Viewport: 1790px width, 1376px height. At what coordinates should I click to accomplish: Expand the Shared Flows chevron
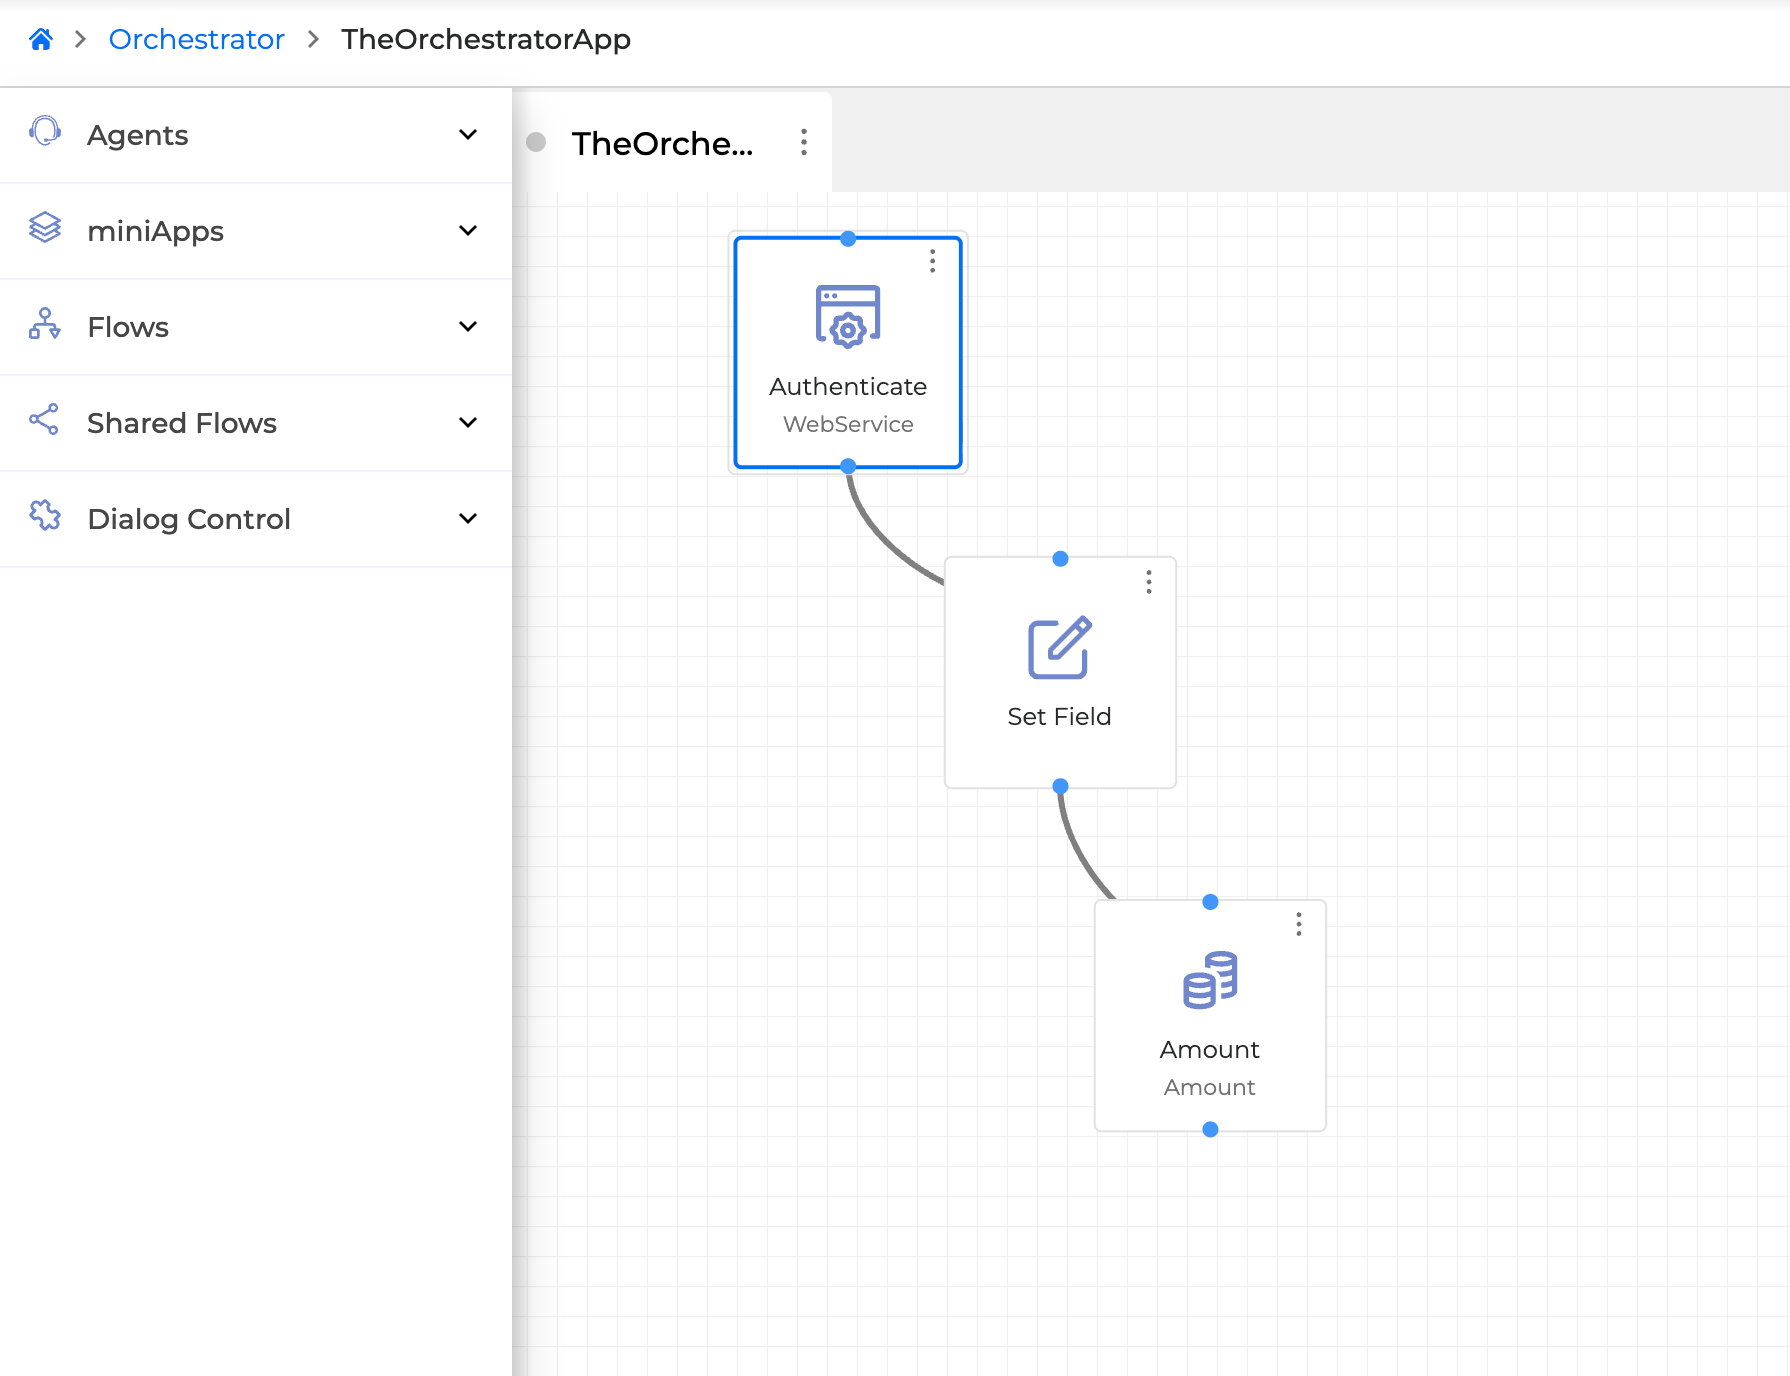pyautogui.click(x=467, y=423)
